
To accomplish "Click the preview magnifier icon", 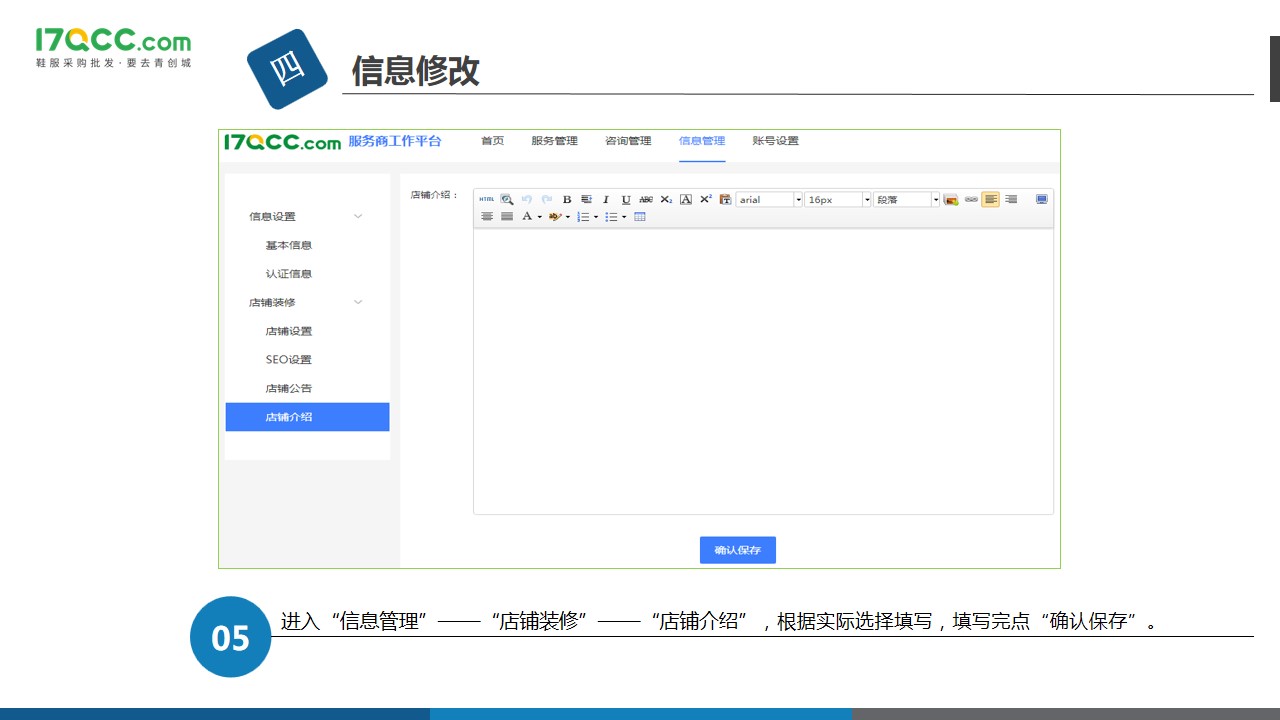I will [x=507, y=200].
